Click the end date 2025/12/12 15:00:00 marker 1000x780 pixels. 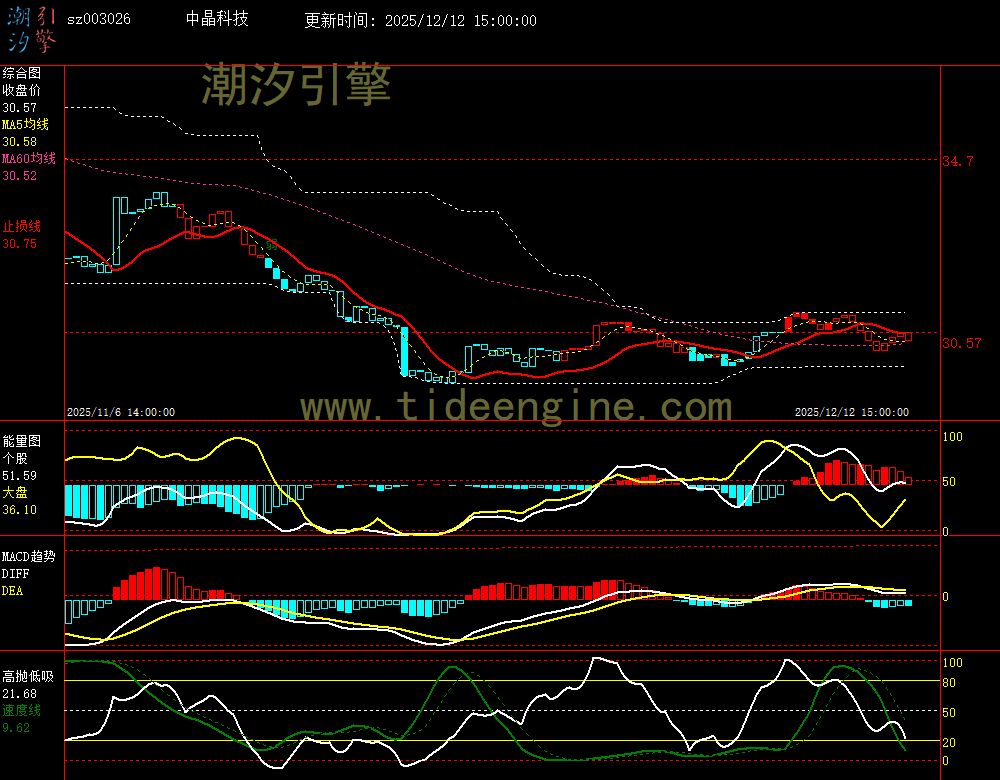851,412
